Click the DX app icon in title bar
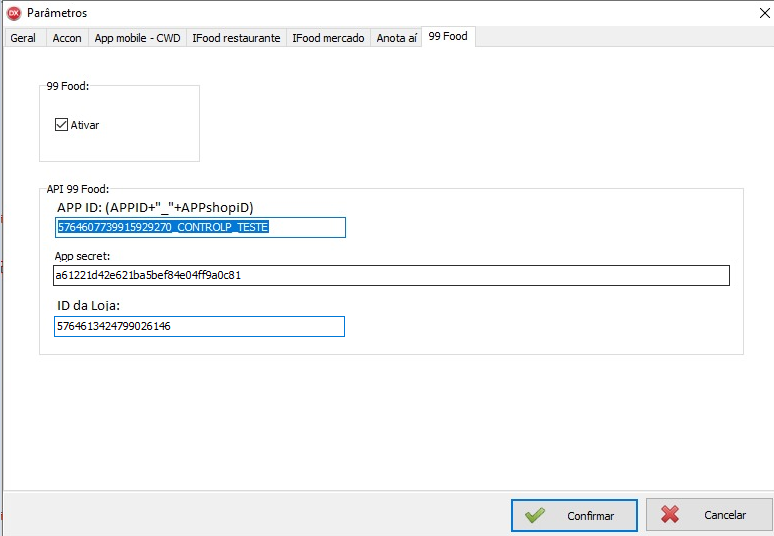 (13, 13)
